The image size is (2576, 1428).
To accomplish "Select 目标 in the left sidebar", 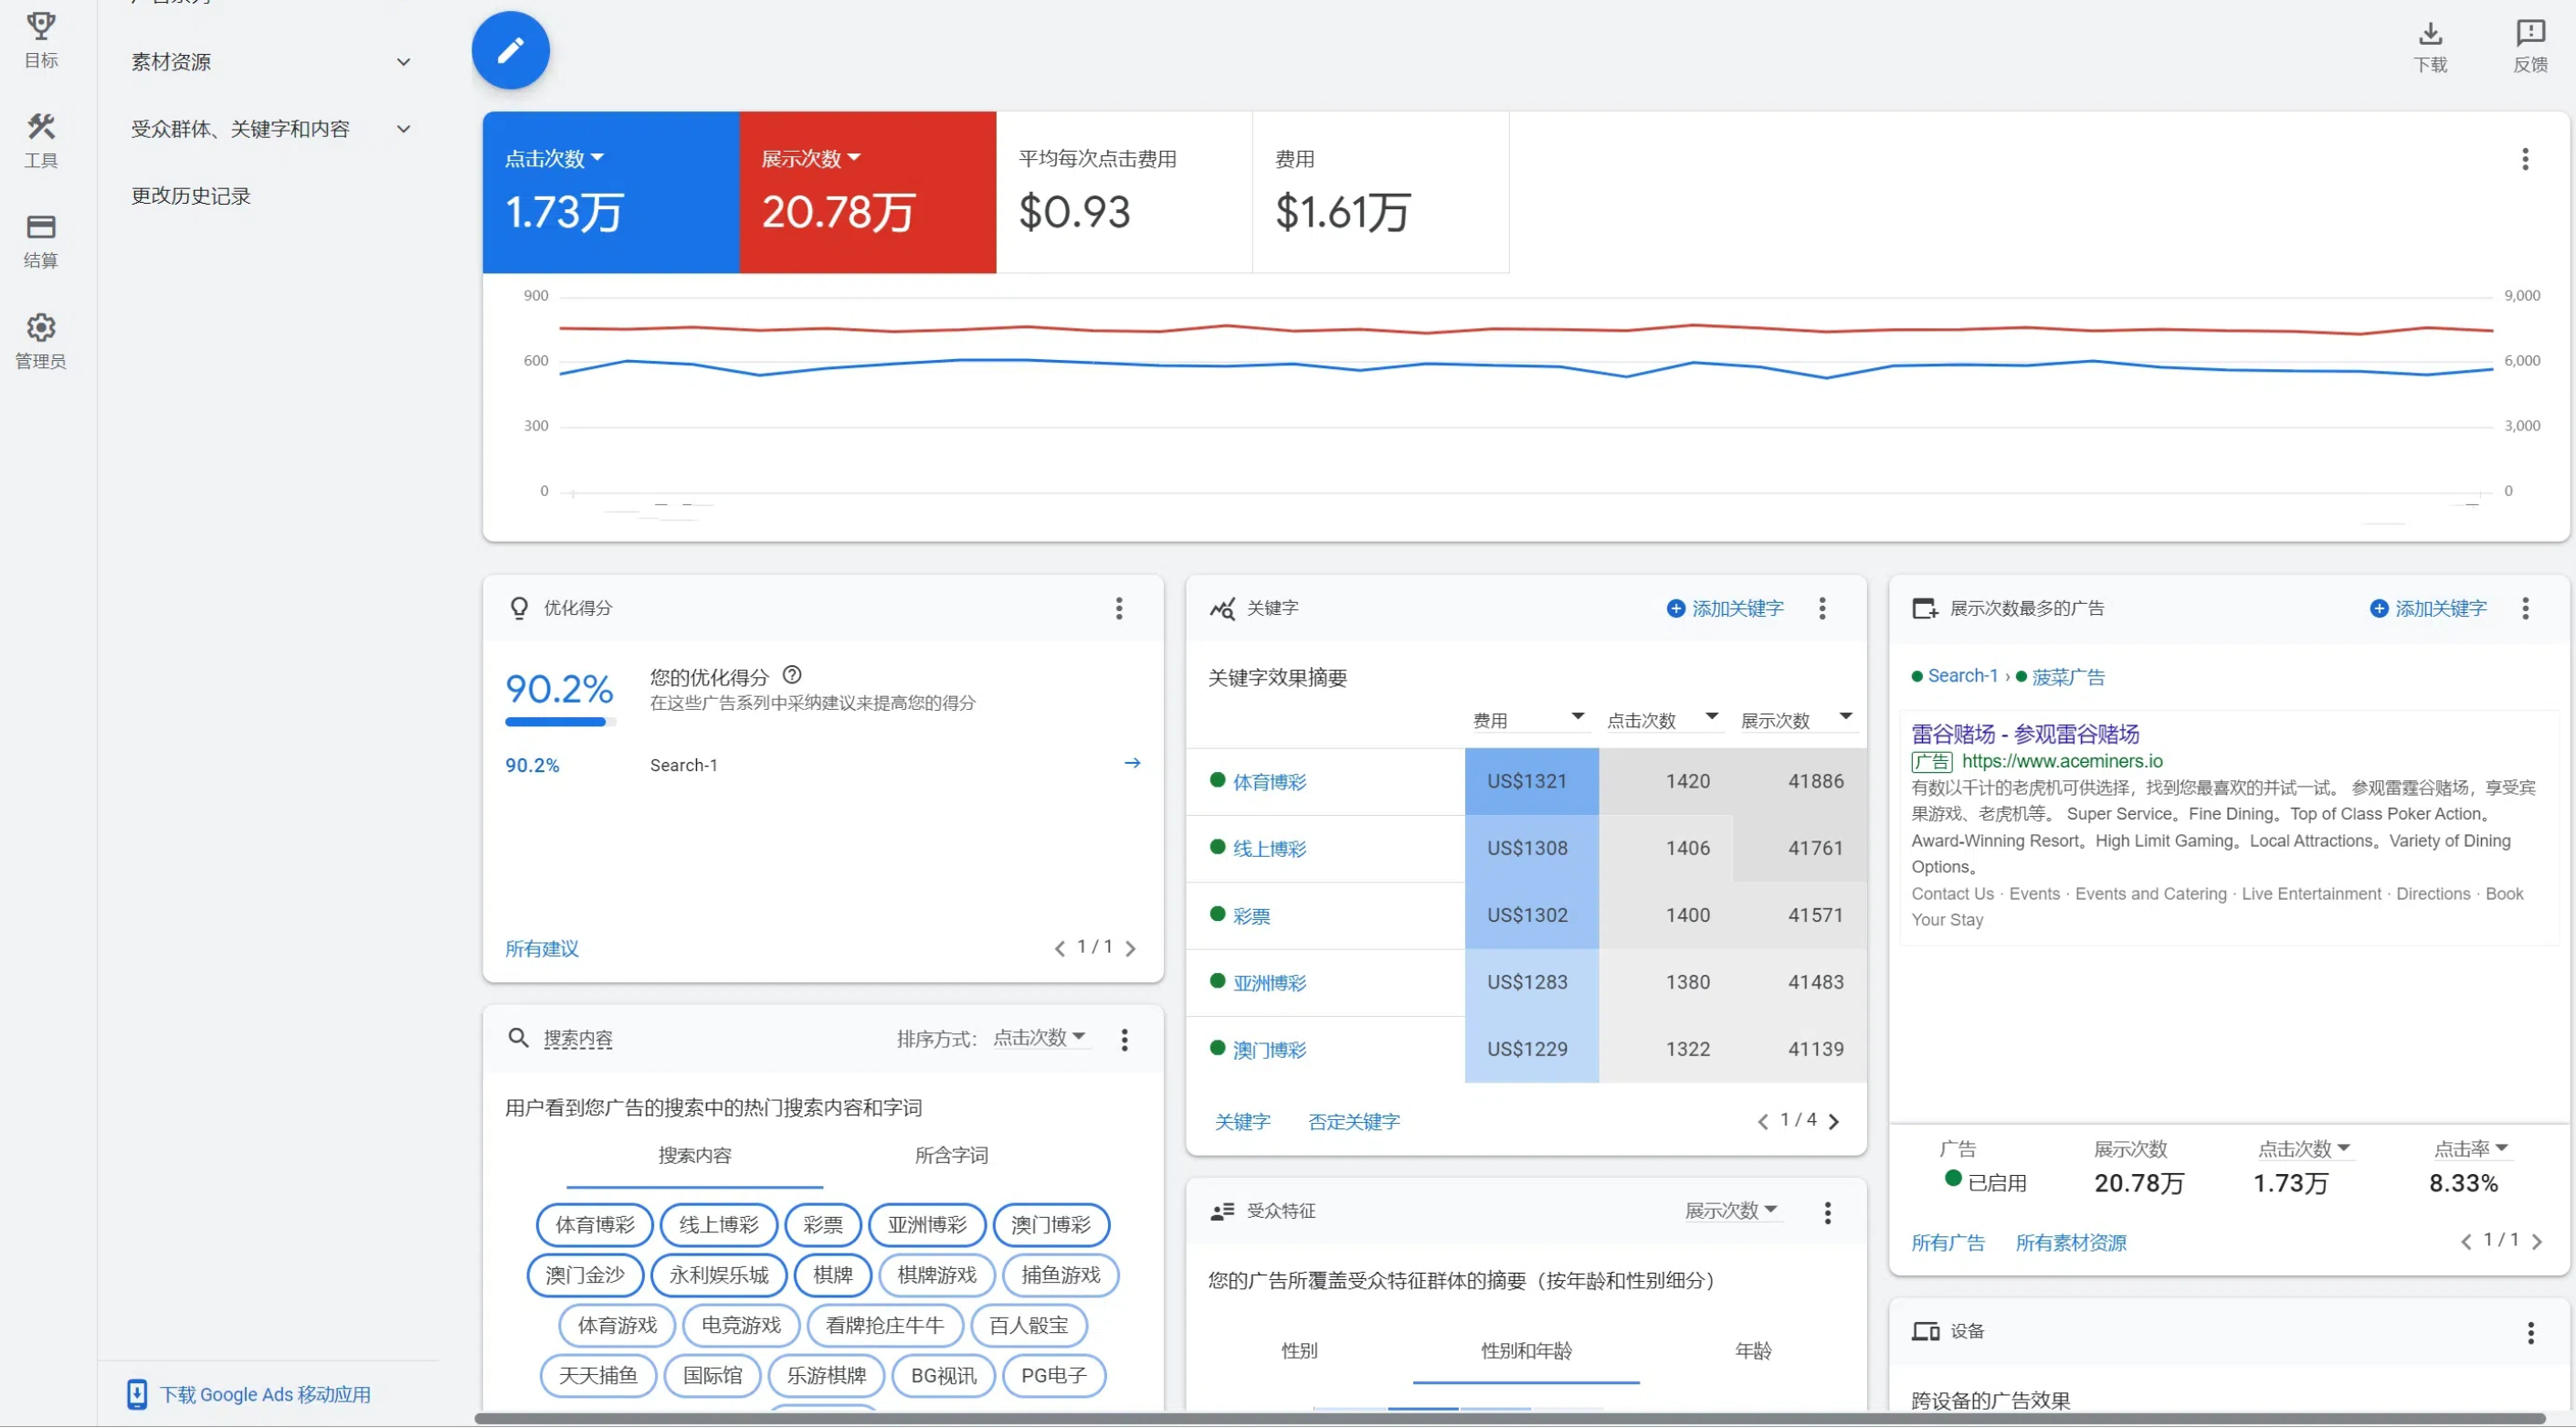I will point(40,40).
